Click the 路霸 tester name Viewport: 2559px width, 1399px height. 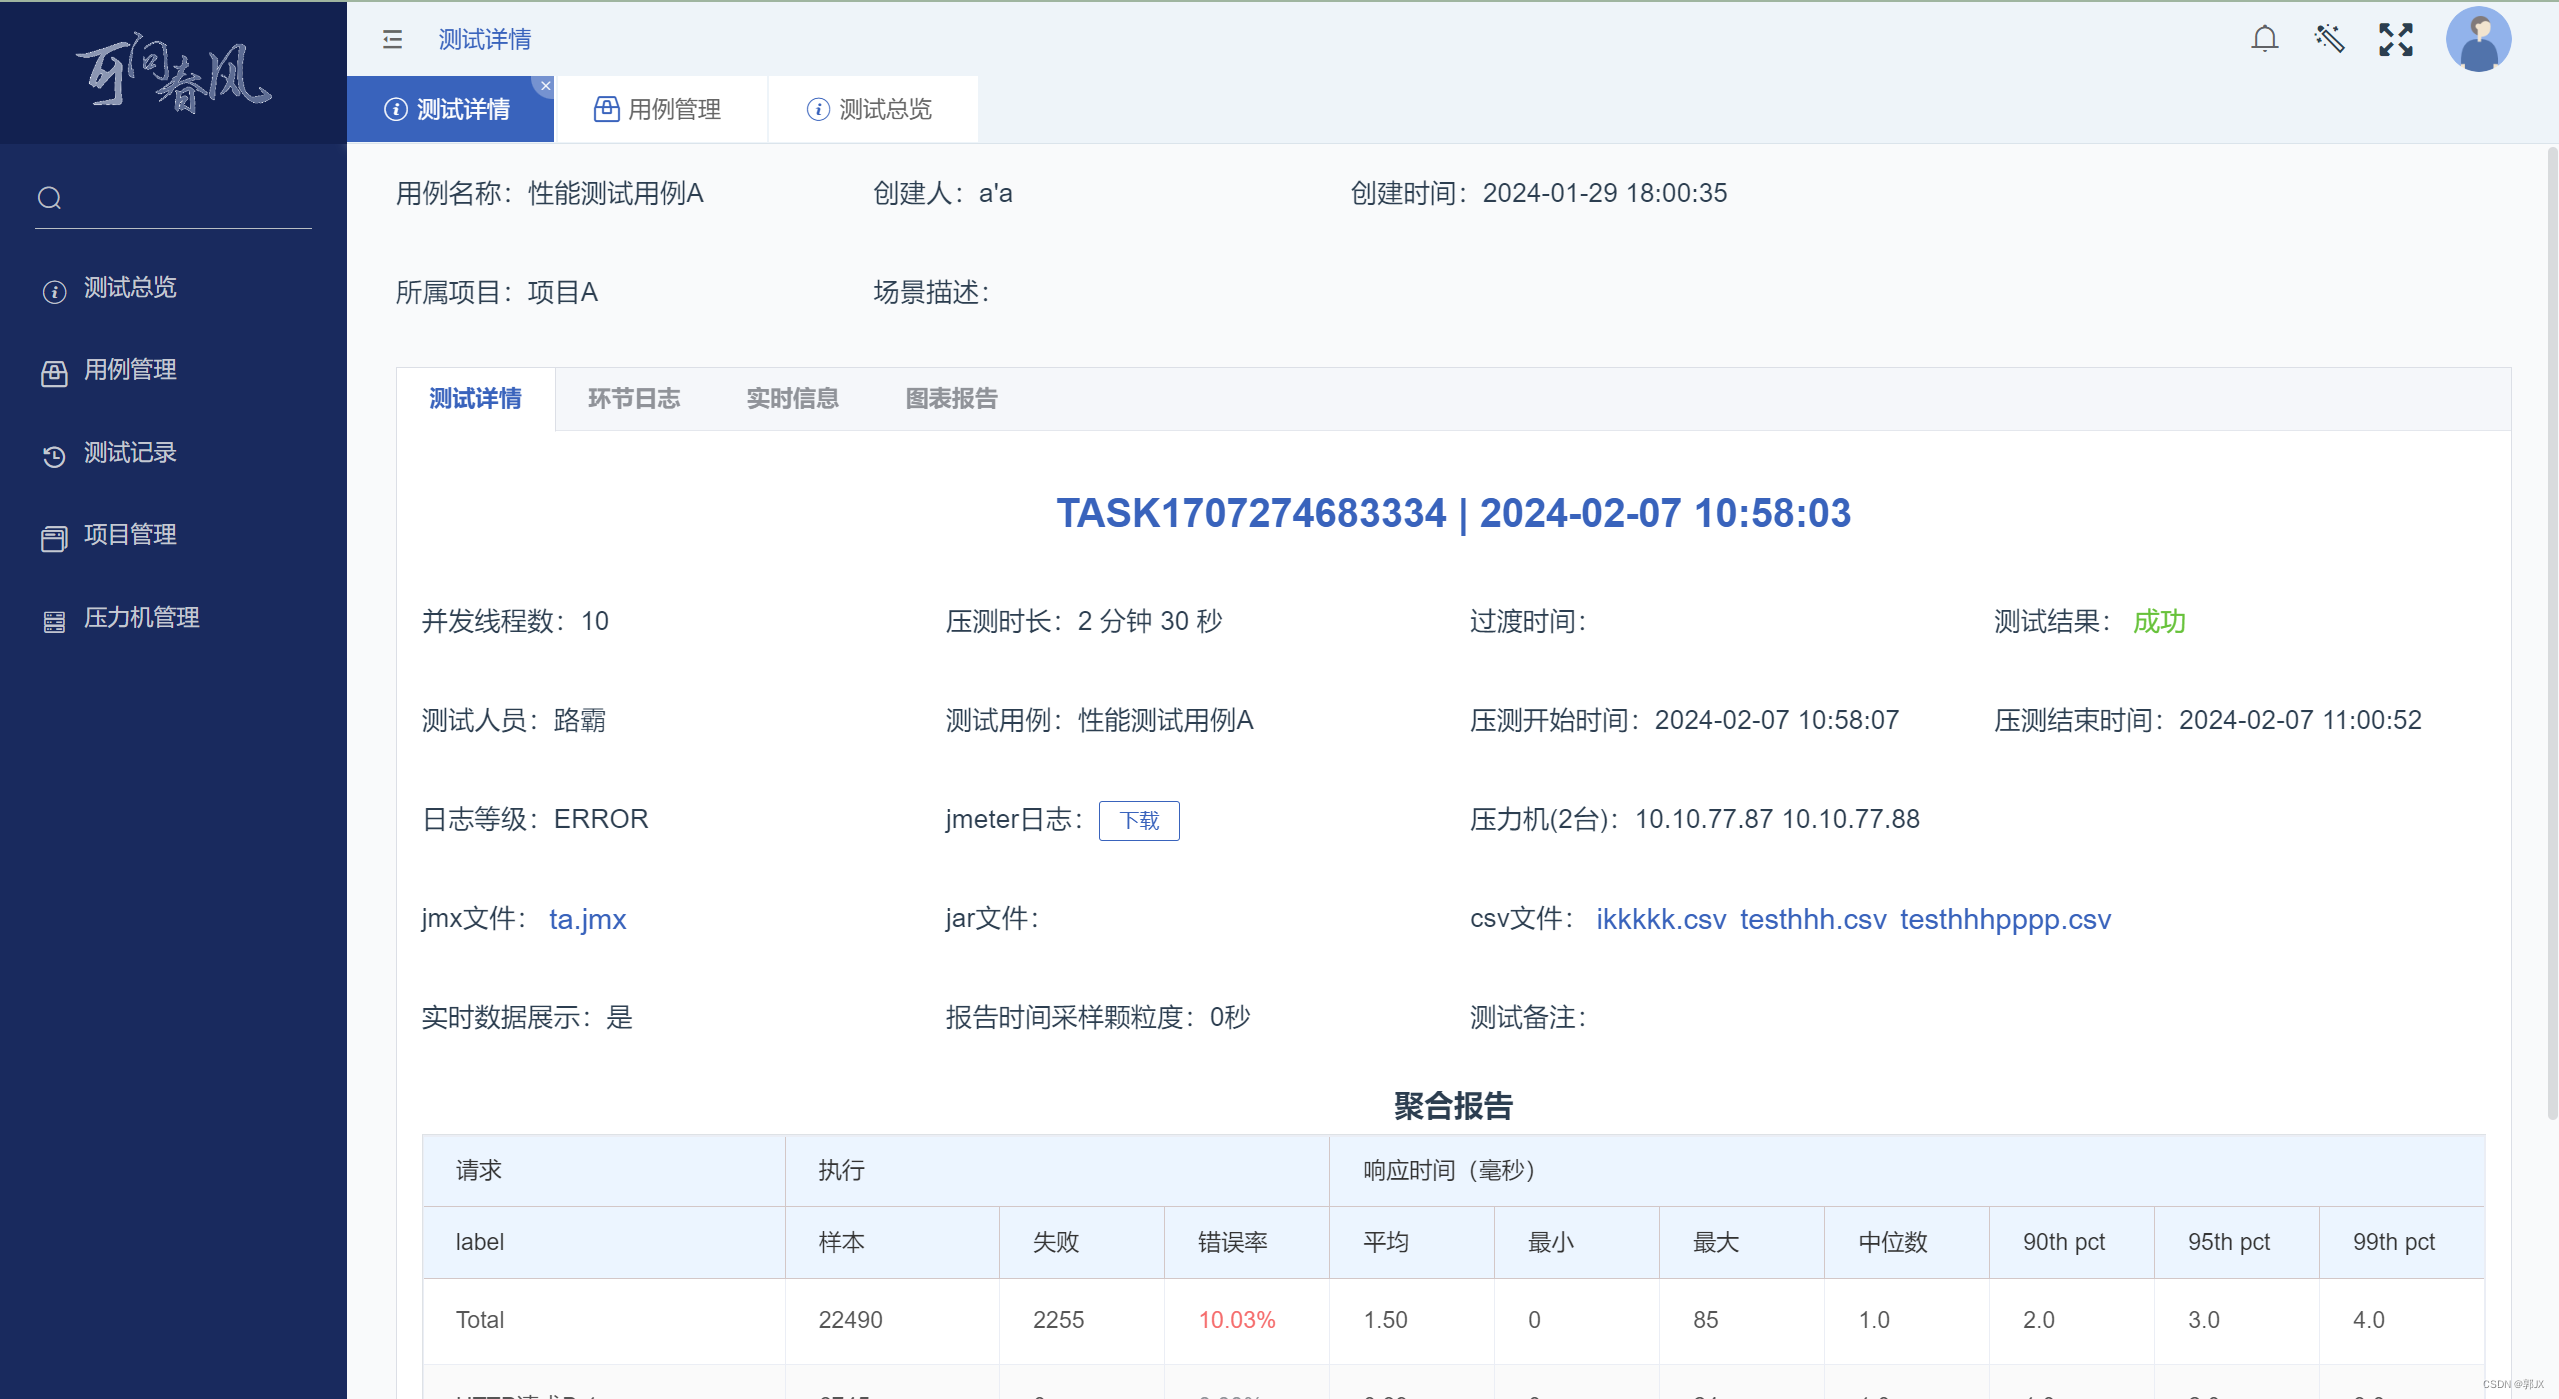(x=579, y=720)
